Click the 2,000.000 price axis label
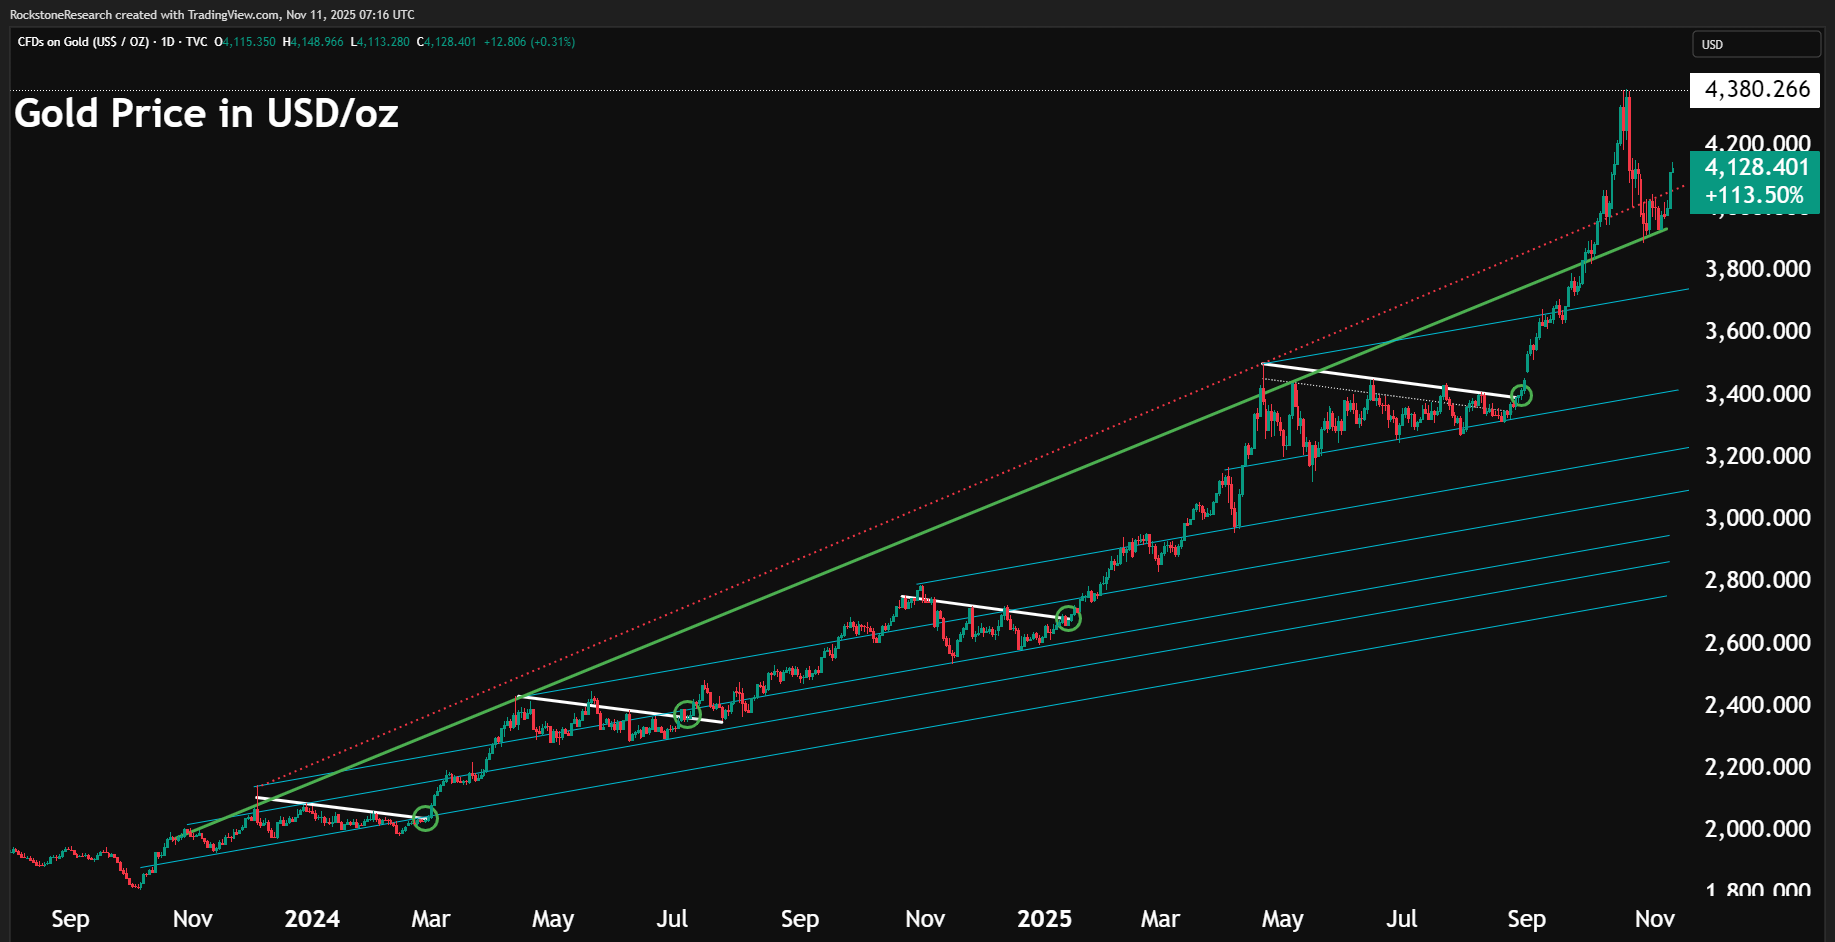1835x942 pixels. (1757, 829)
